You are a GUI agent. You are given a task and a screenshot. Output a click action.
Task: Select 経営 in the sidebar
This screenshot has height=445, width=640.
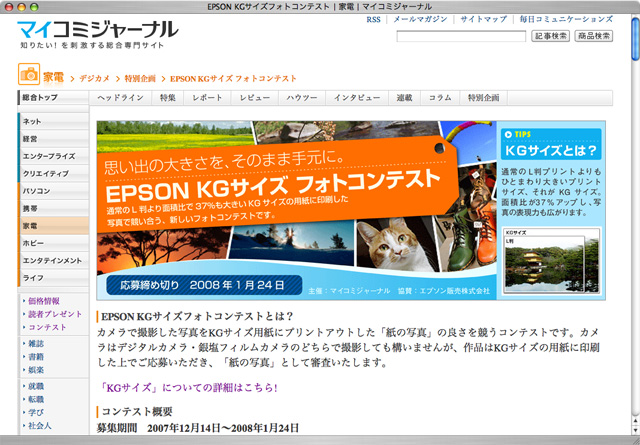click(x=53, y=139)
